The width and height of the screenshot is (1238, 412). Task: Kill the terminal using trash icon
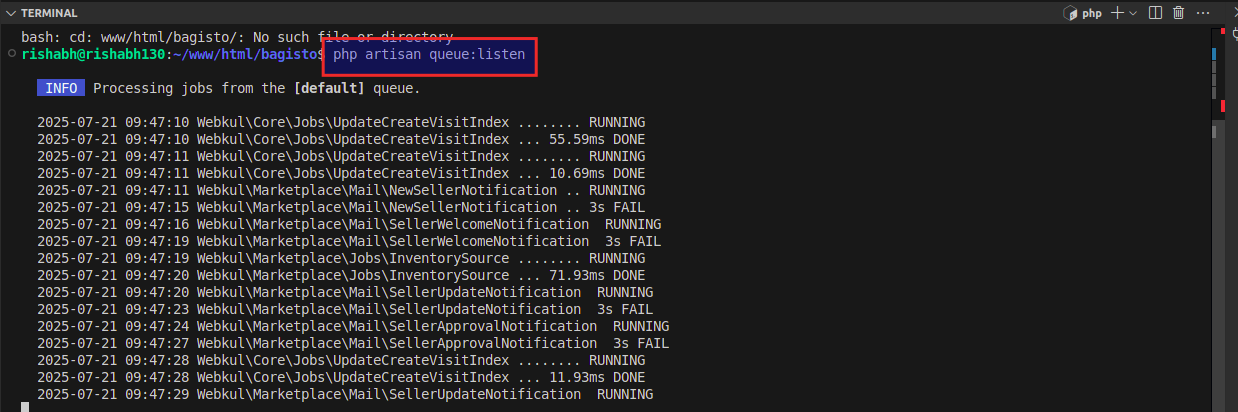(x=1178, y=13)
